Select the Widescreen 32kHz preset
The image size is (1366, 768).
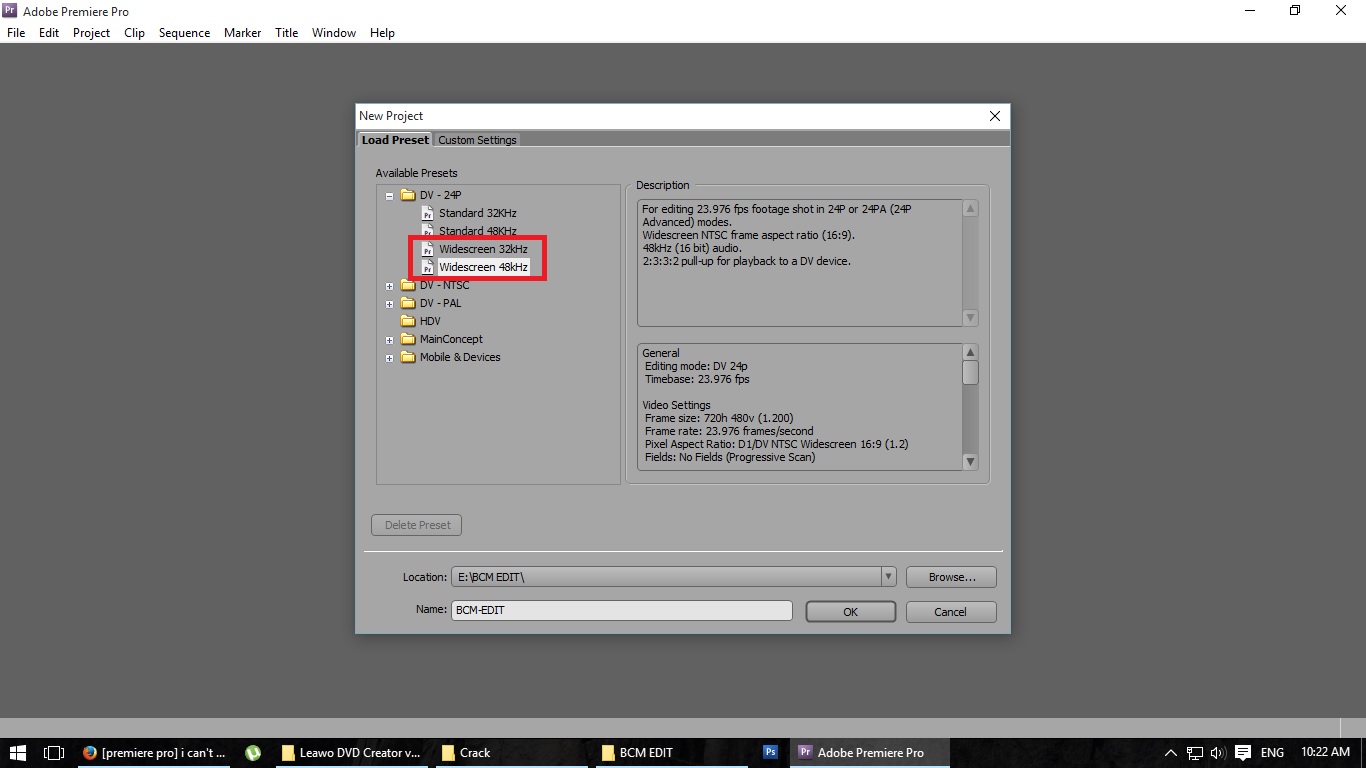click(483, 249)
